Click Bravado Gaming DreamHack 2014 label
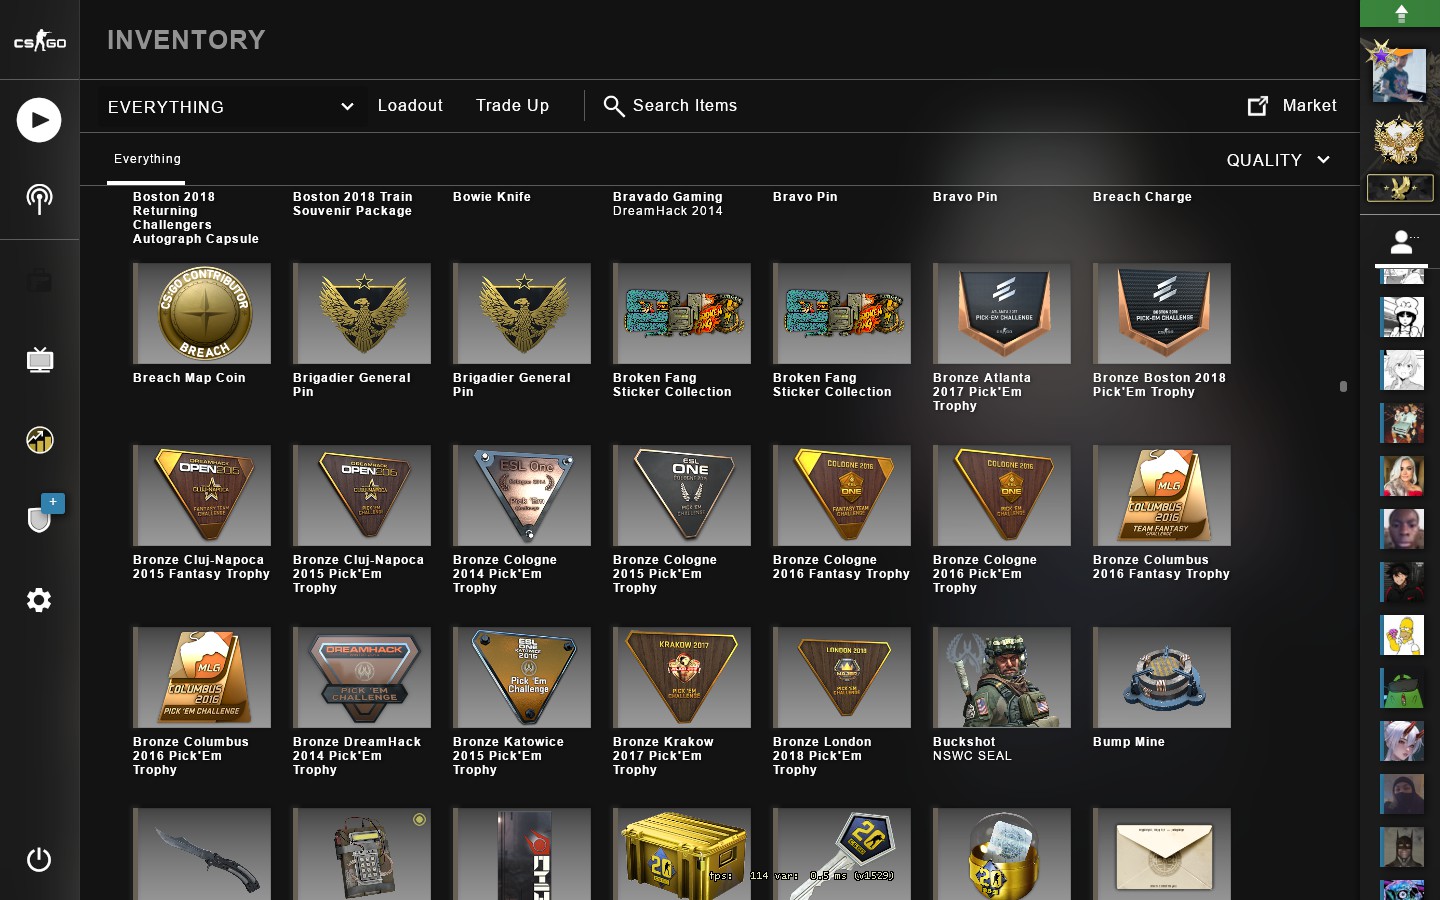This screenshot has width=1440, height=900. pyautogui.click(x=668, y=204)
